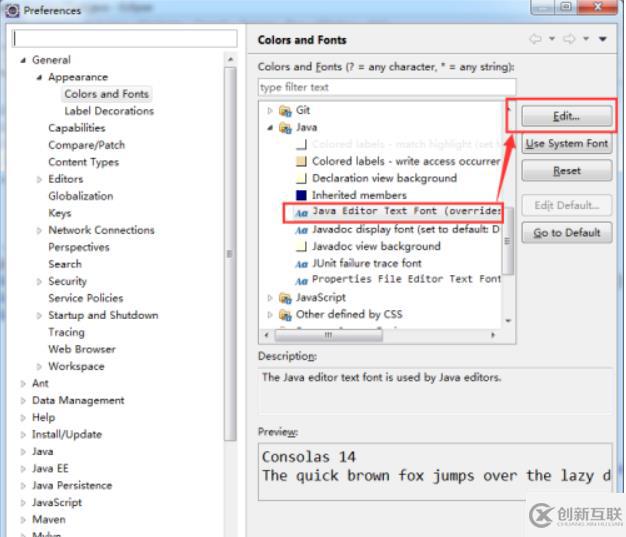Click the JavaScript folder icon in list
626x537 pixels.
285,298
